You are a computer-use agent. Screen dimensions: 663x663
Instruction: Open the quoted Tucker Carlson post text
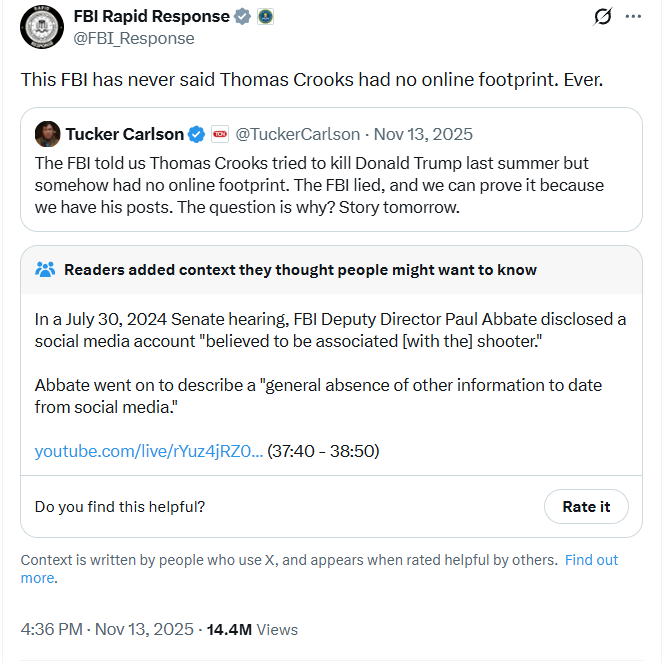click(x=325, y=185)
